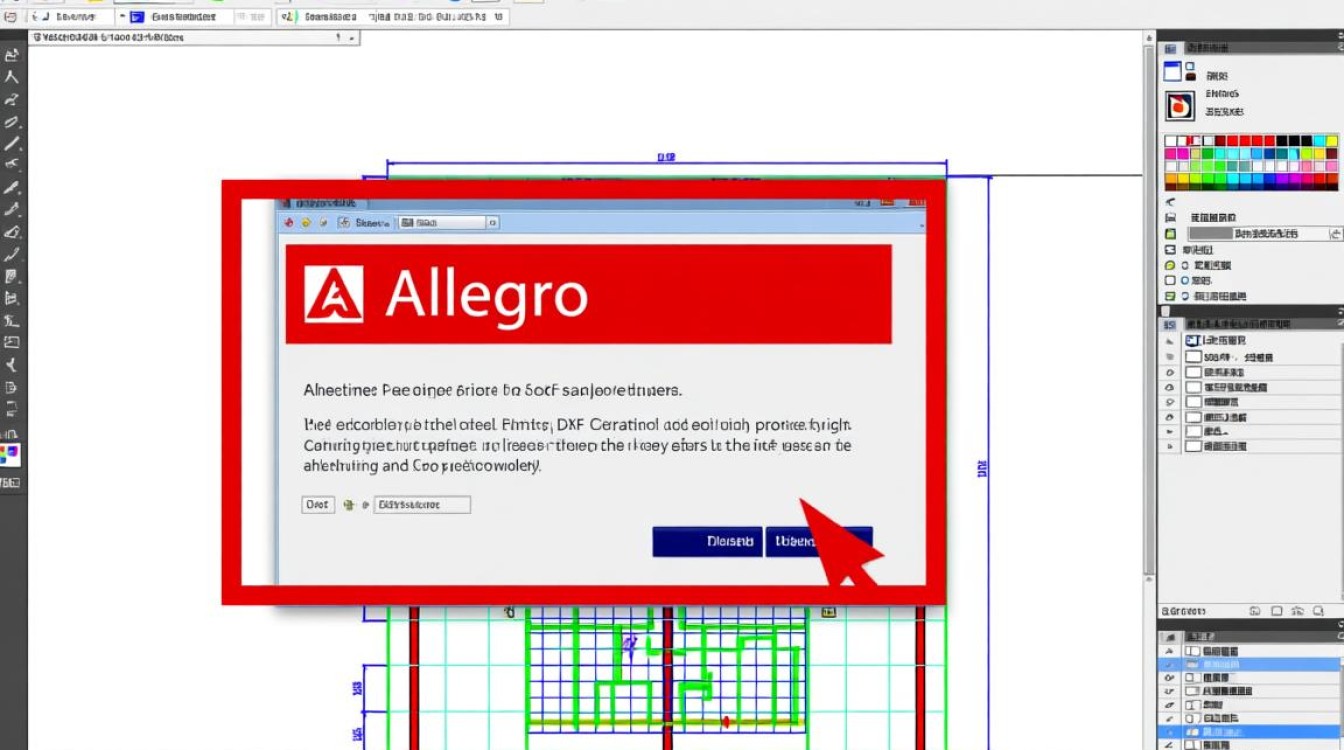This screenshot has height=750, width=1344.
Task: Open the multicolored palette icon in the left toolbar
Action: pos(10,455)
